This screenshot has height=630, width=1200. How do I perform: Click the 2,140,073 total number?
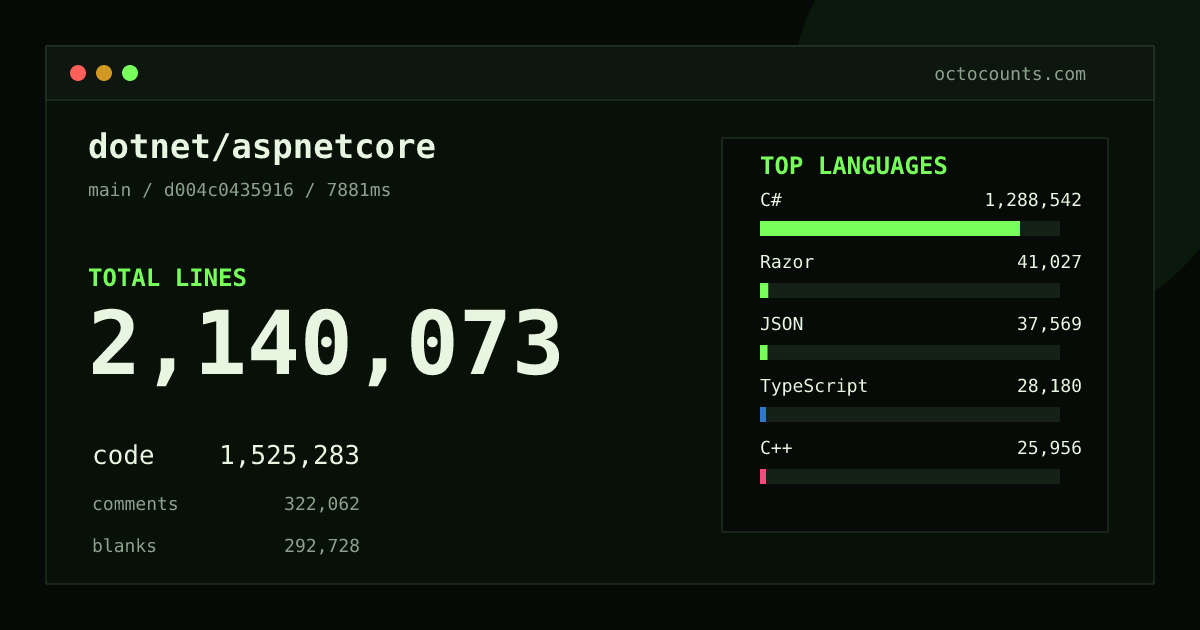[x=326, y=344]
